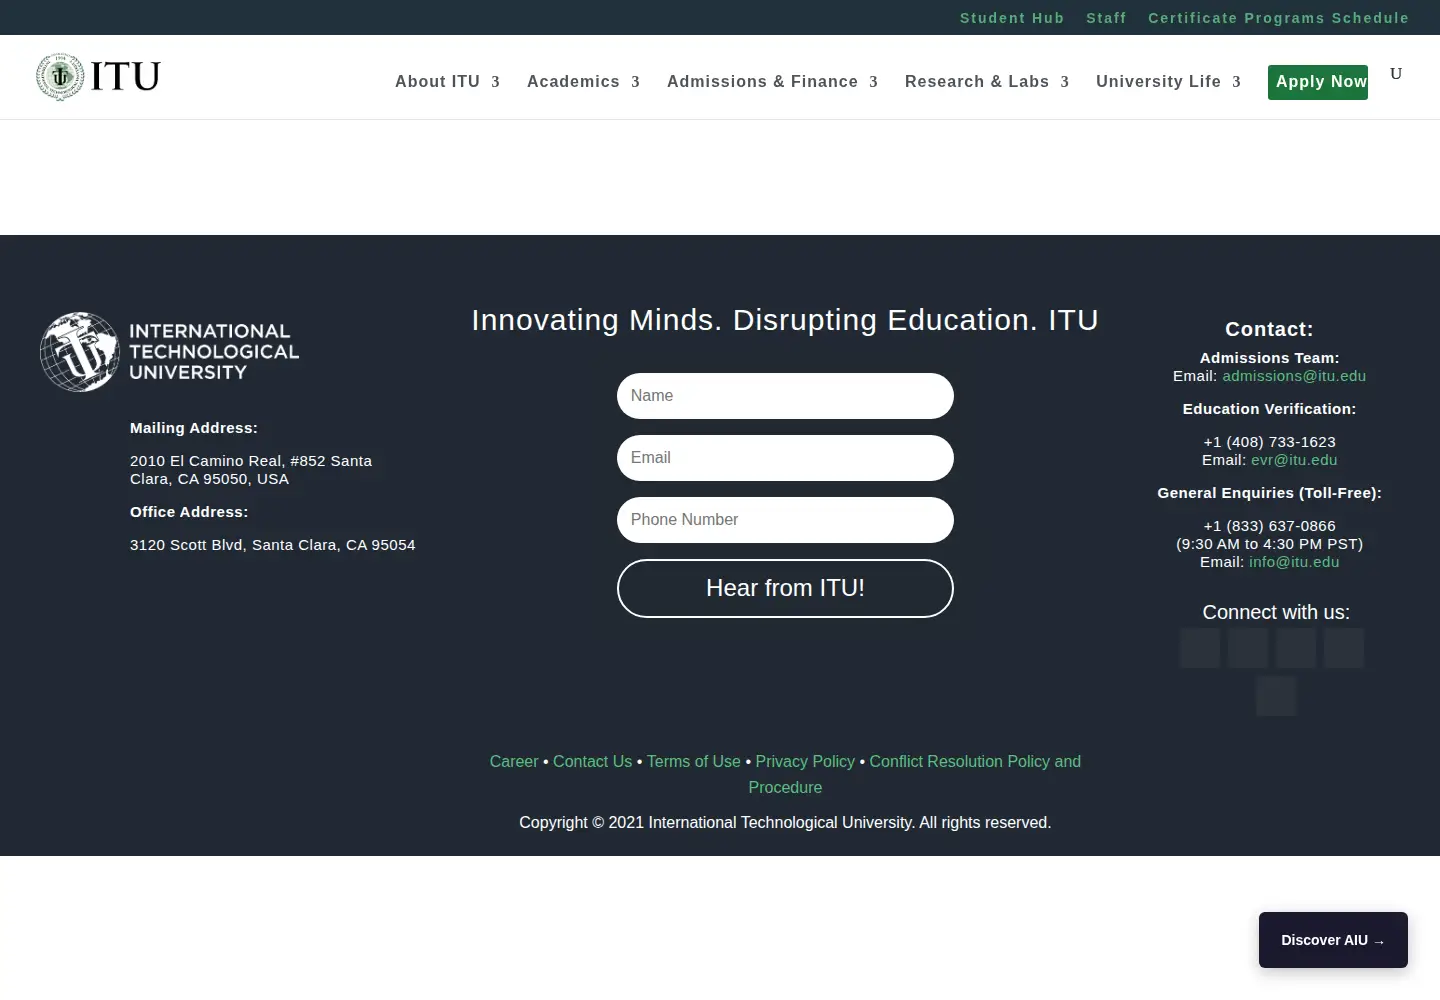1440x1000 pixels.
Task: Click the "Mailing Address:" label
Action: click(x=194, y=428)
